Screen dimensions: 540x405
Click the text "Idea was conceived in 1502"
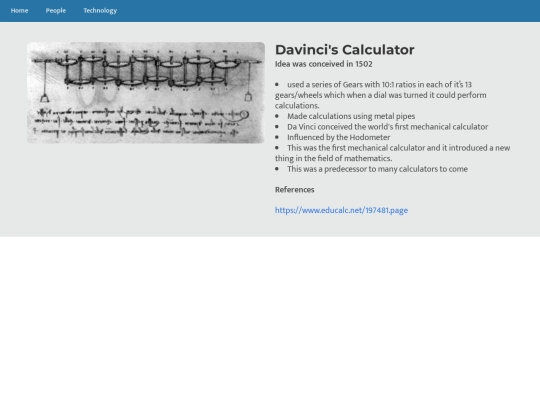coord(323,64)
